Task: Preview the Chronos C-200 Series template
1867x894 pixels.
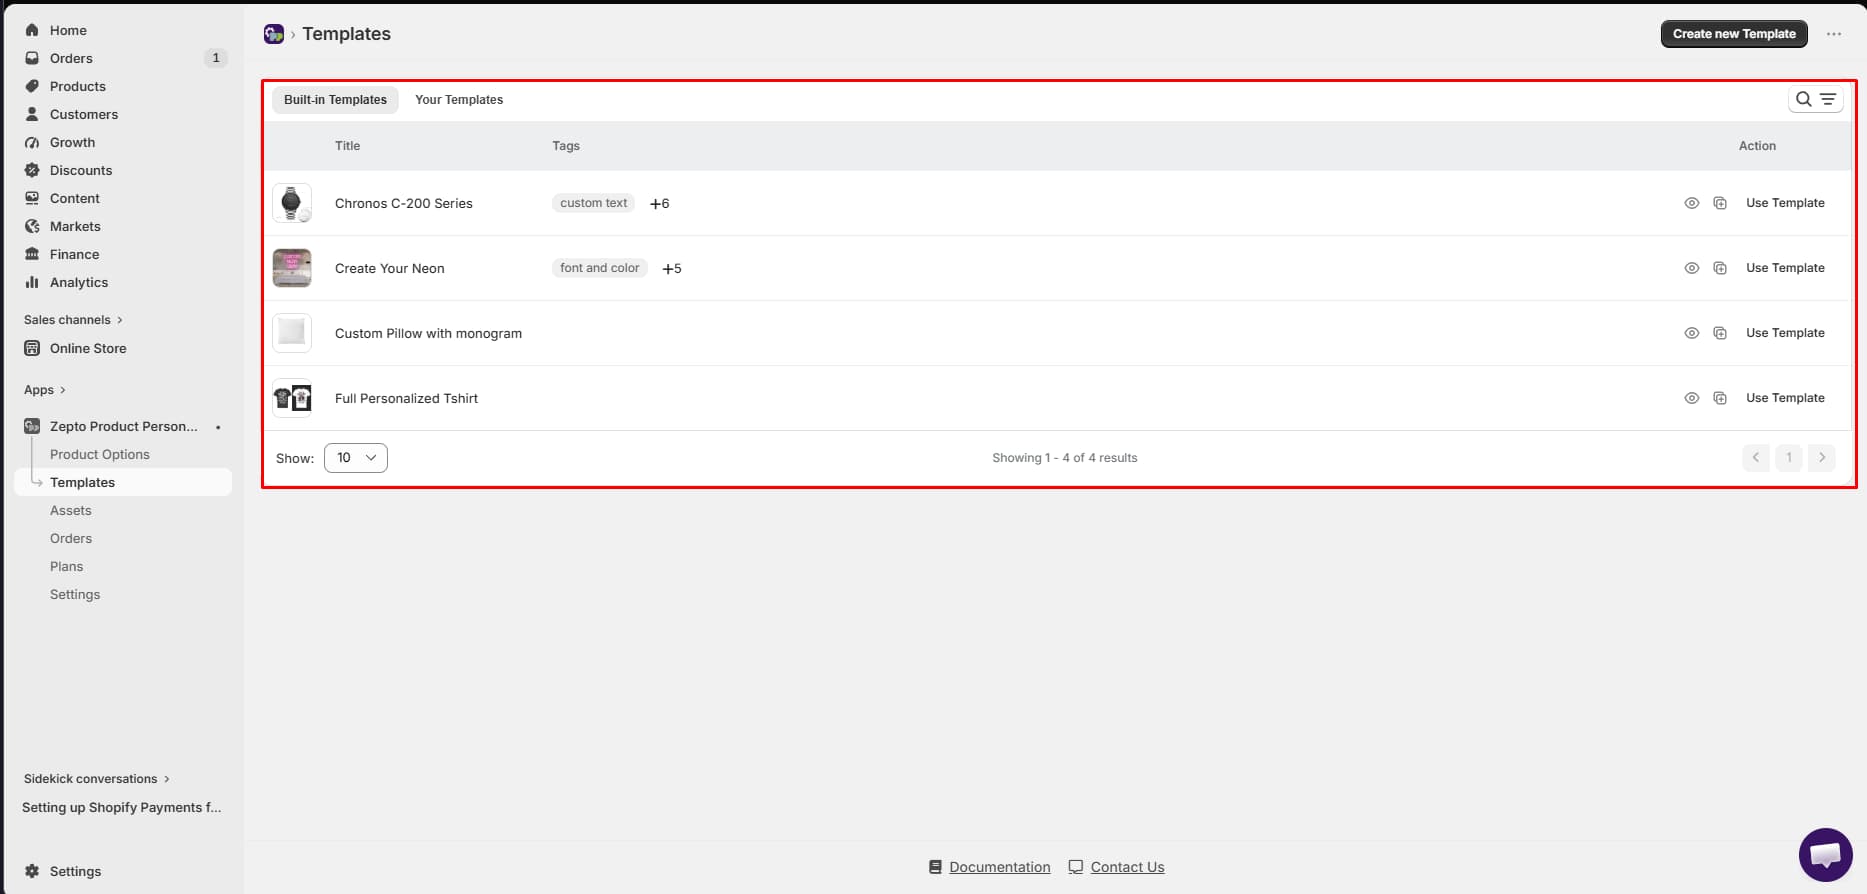Action: tap(1691, 203)
